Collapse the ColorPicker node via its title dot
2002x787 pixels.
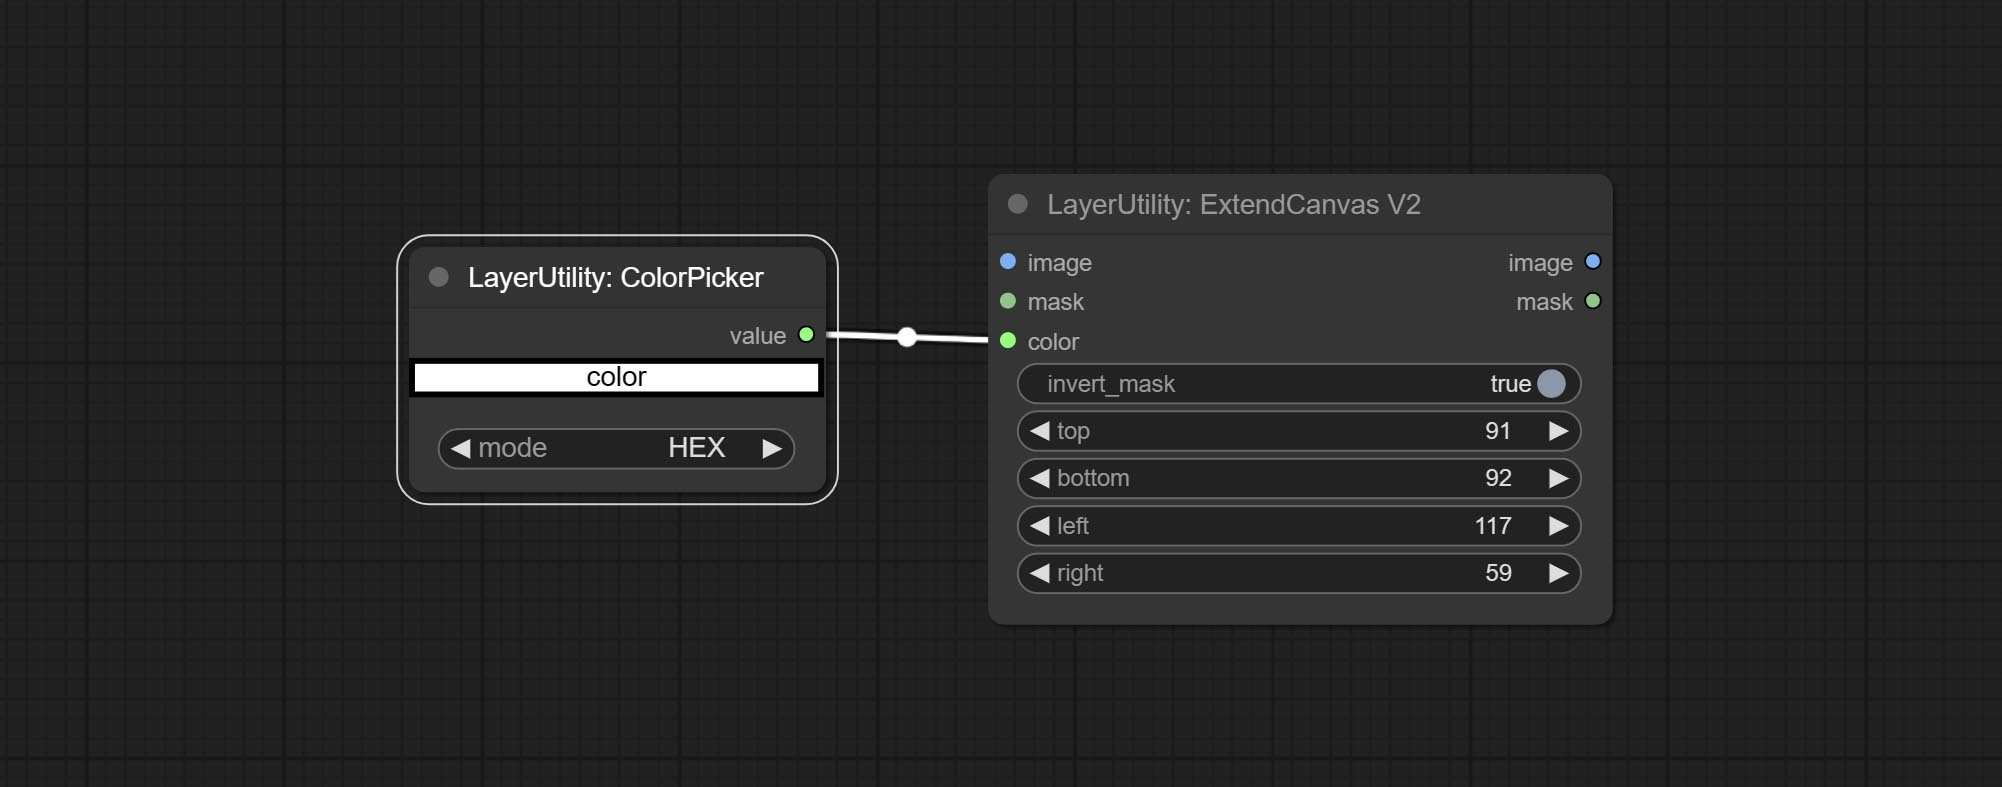(438, 277)
